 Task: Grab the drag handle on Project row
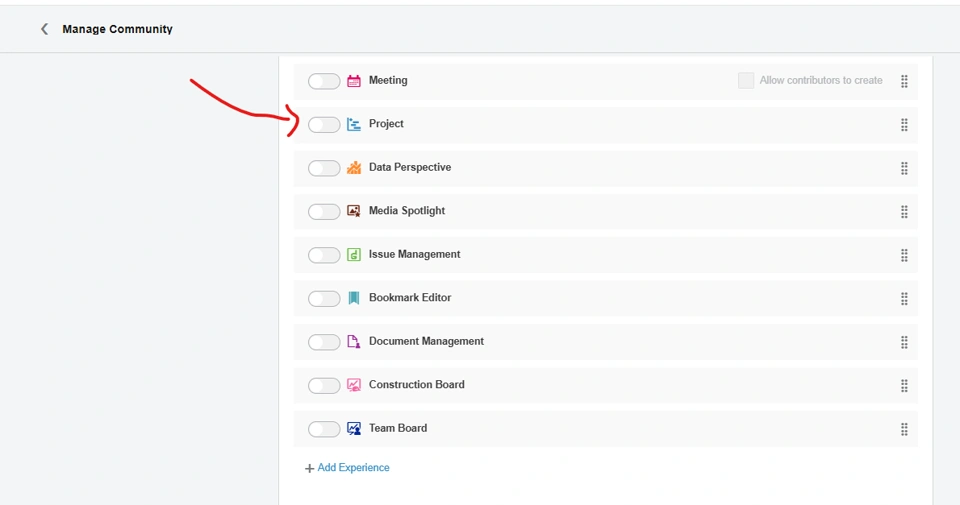pyautogui.click(x=904, y=125)
